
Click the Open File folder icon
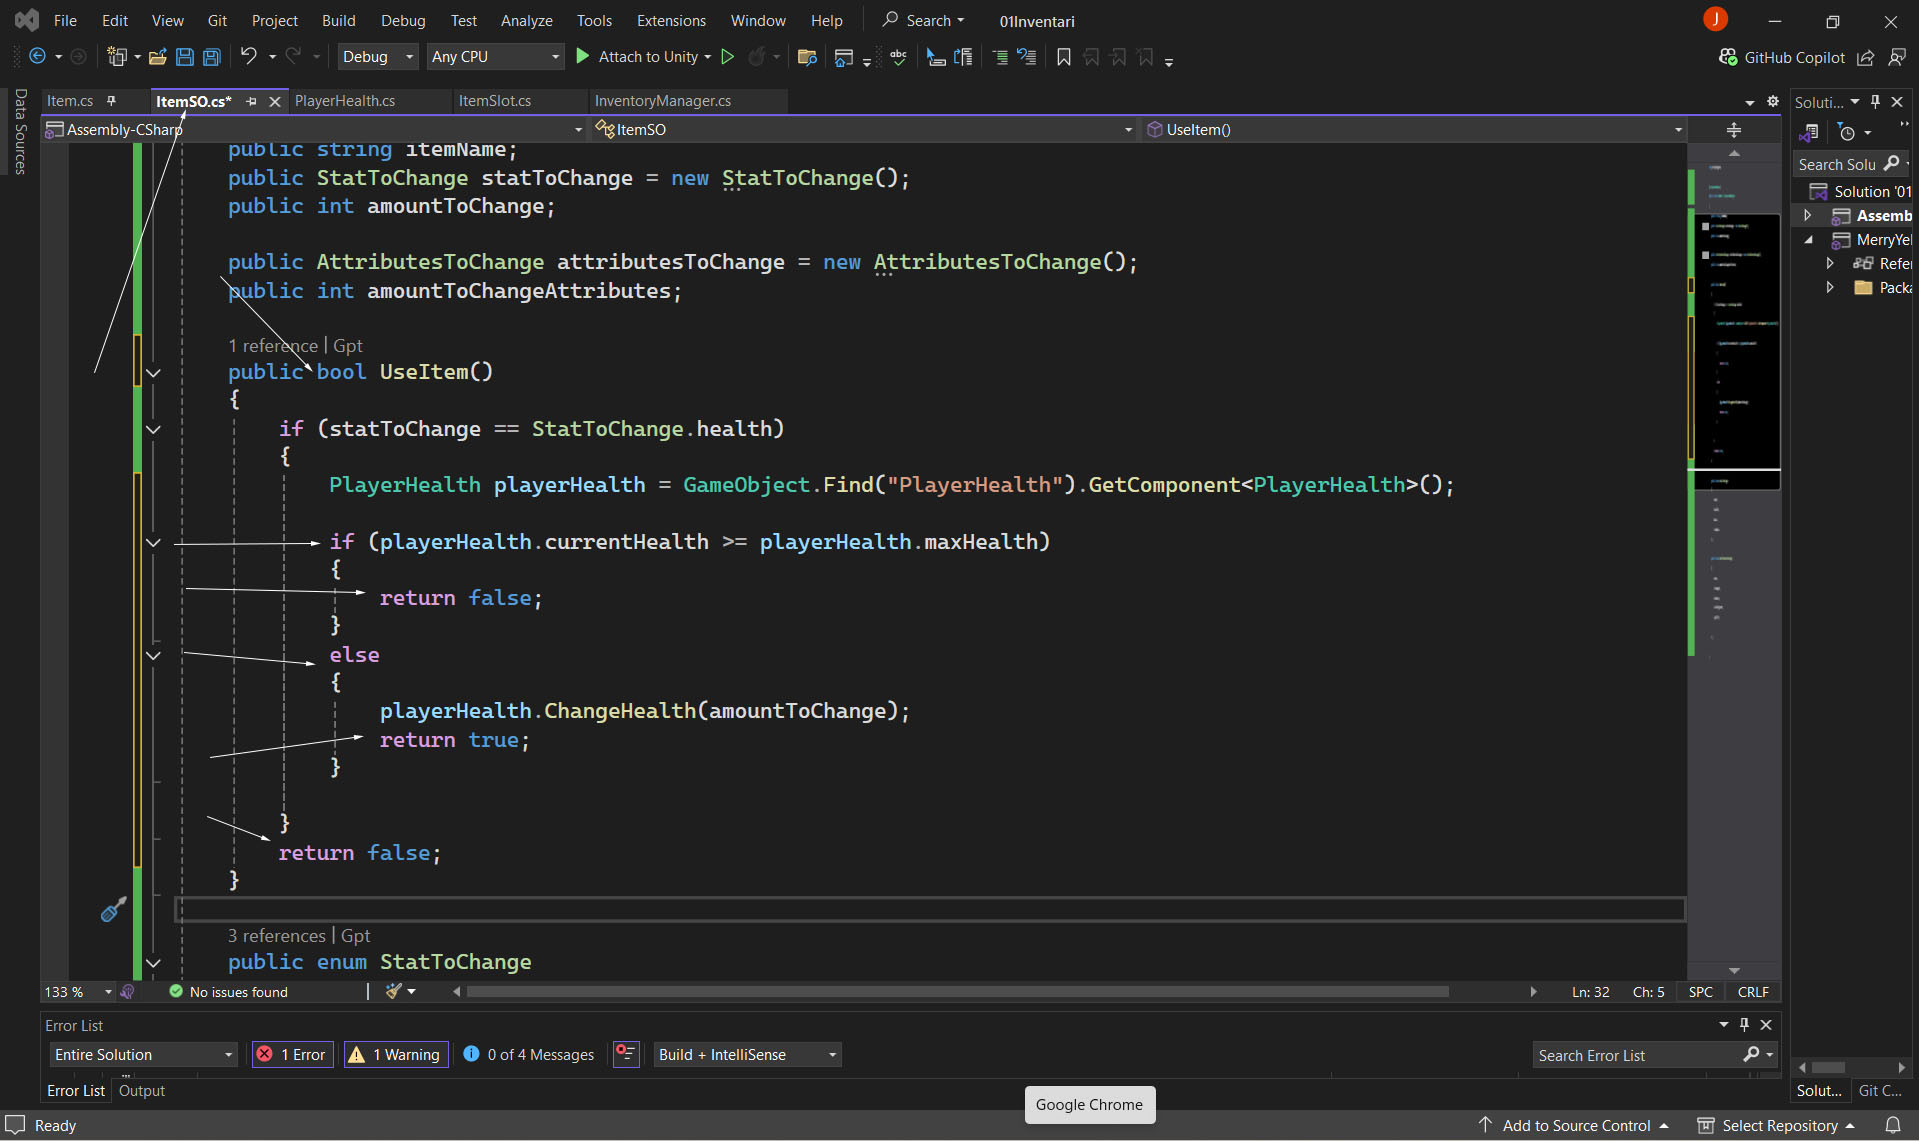[157, 57]
